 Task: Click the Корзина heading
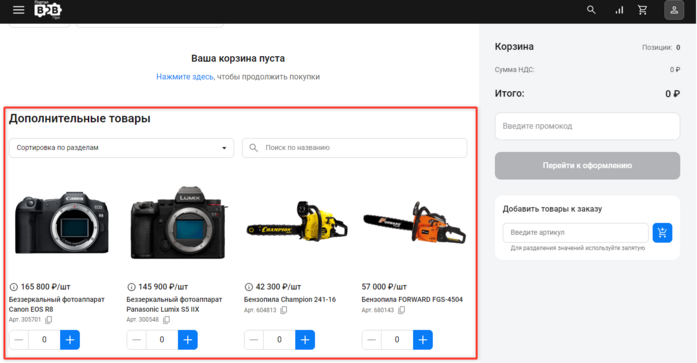(514, 47)
